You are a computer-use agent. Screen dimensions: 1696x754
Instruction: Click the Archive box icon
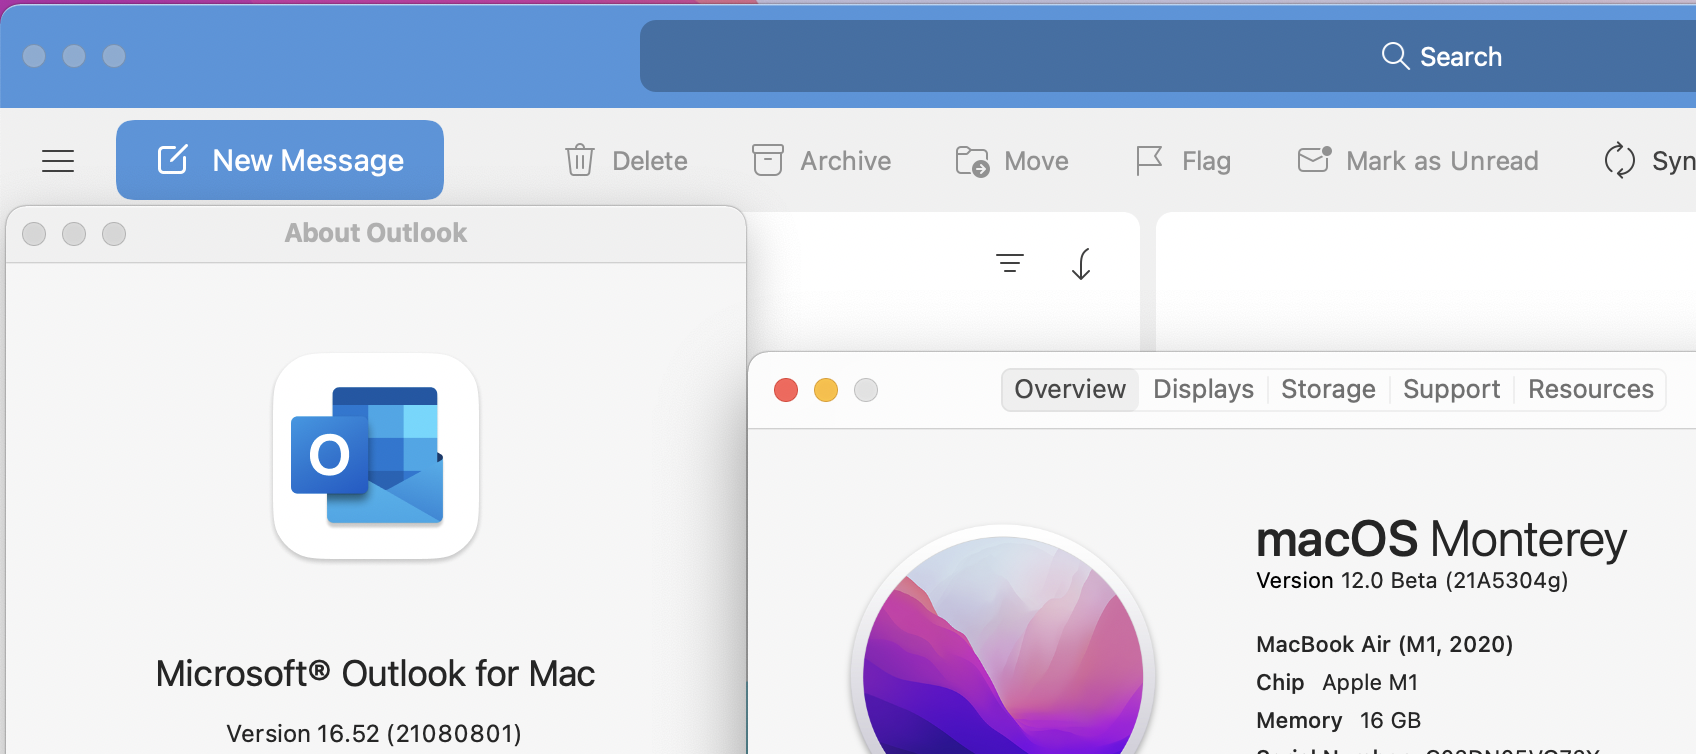click(x=767, y=160)
